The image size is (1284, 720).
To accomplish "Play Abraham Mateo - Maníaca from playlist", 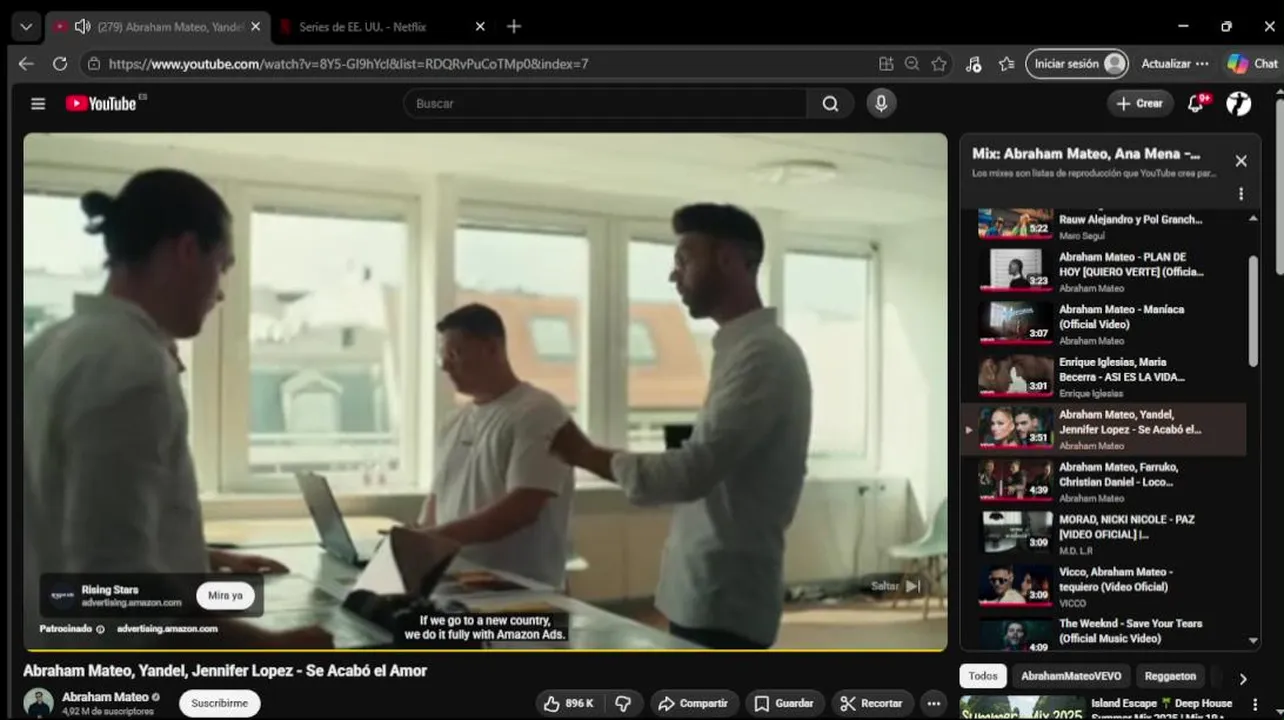I will (1105, 324).
